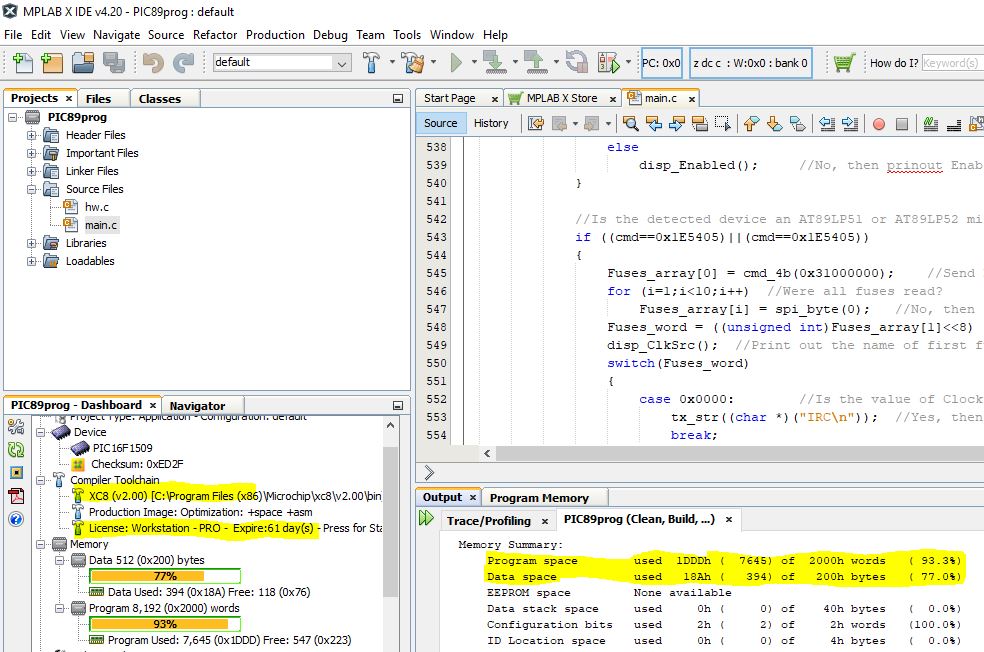Open the File menu

[13, 35]
